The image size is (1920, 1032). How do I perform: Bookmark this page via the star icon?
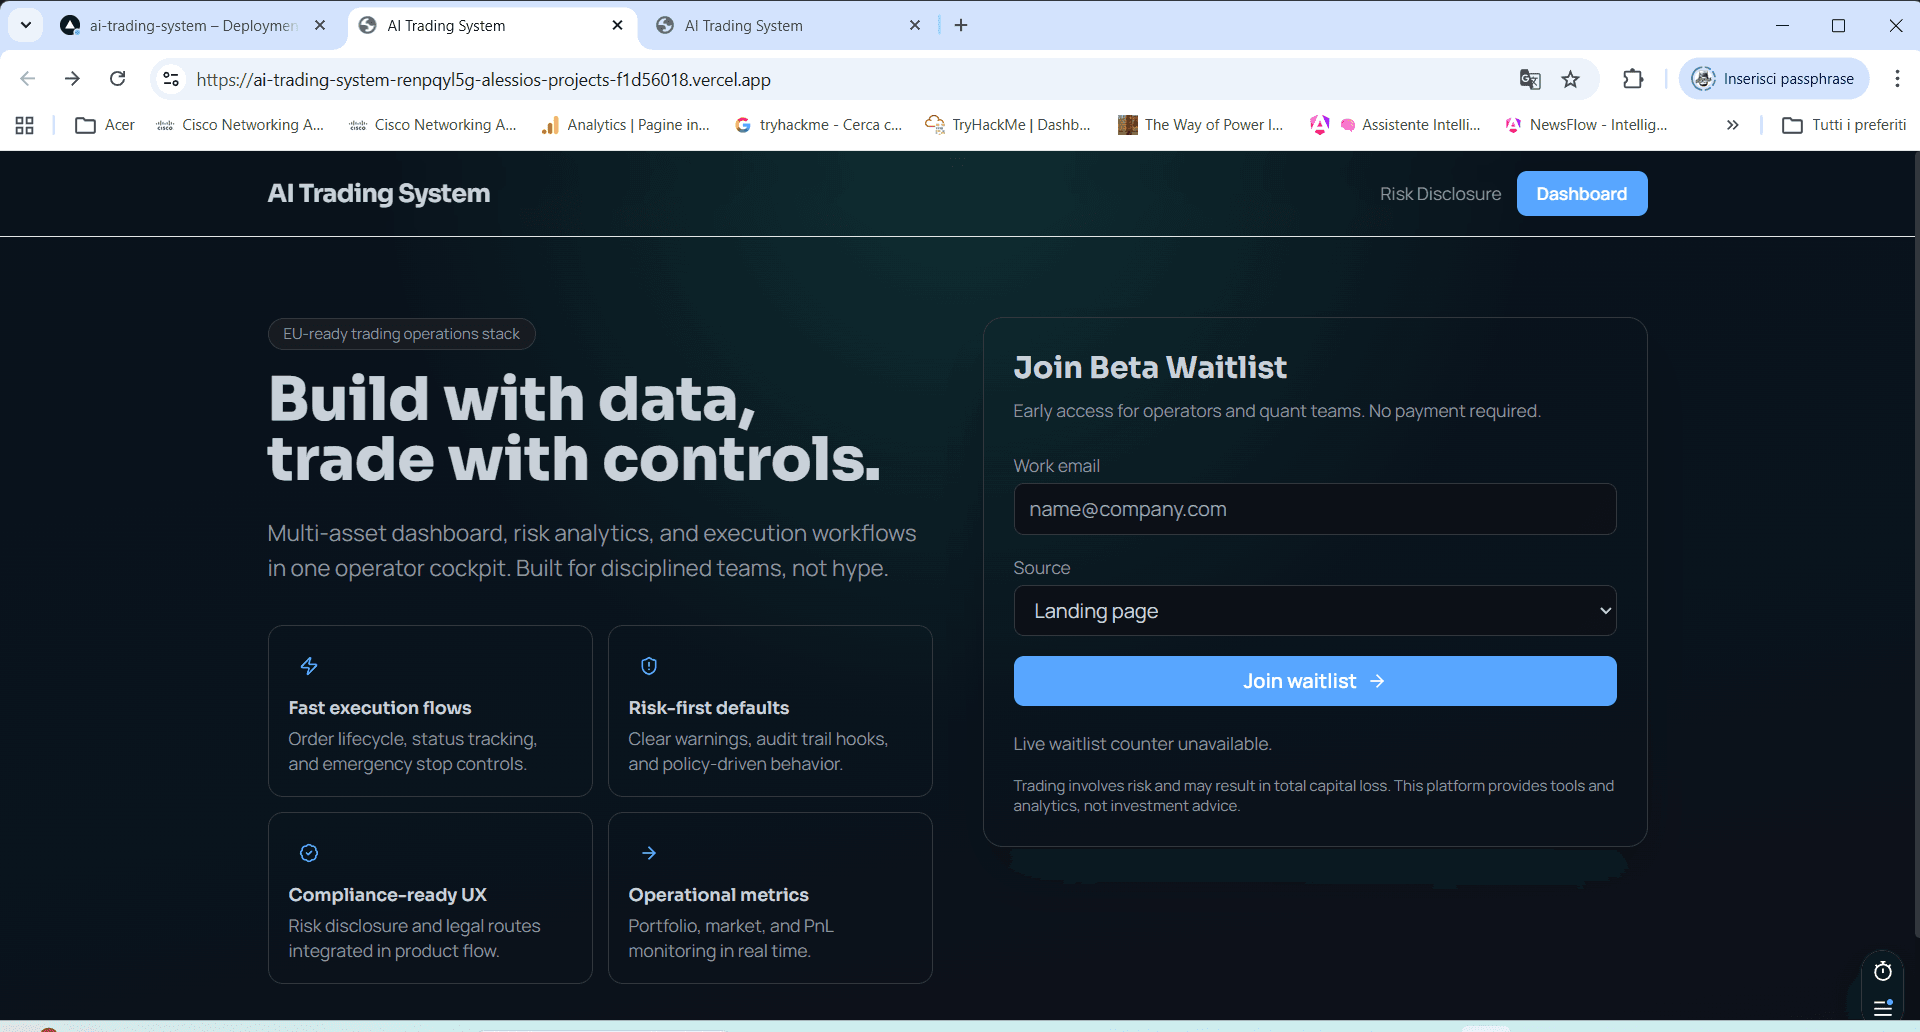tap(1571, 79)
